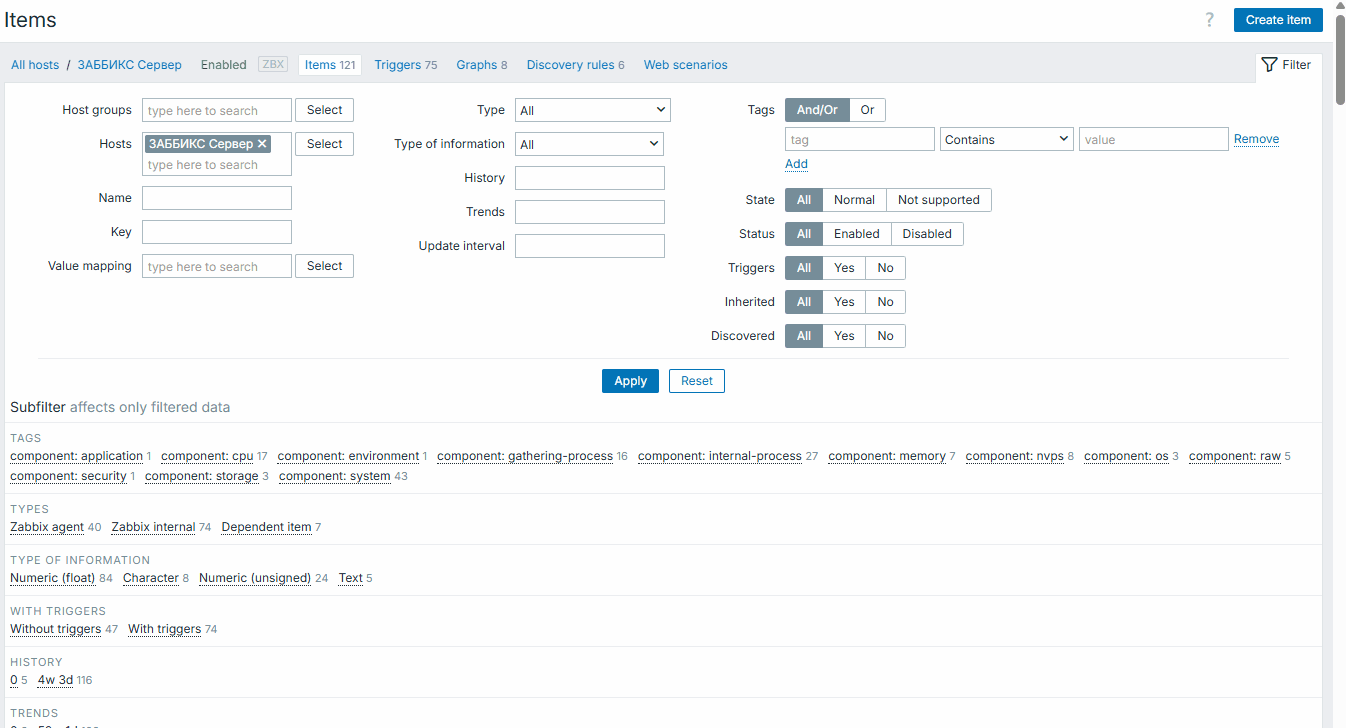Expand Type of information dropdown
This screenshot has width=1346, height=728.
pos(589,144)
